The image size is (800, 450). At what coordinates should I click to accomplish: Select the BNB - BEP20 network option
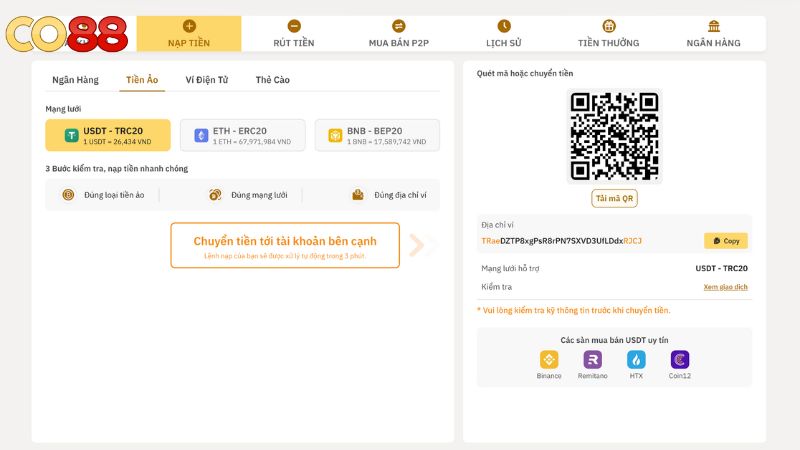click(377, 135)
